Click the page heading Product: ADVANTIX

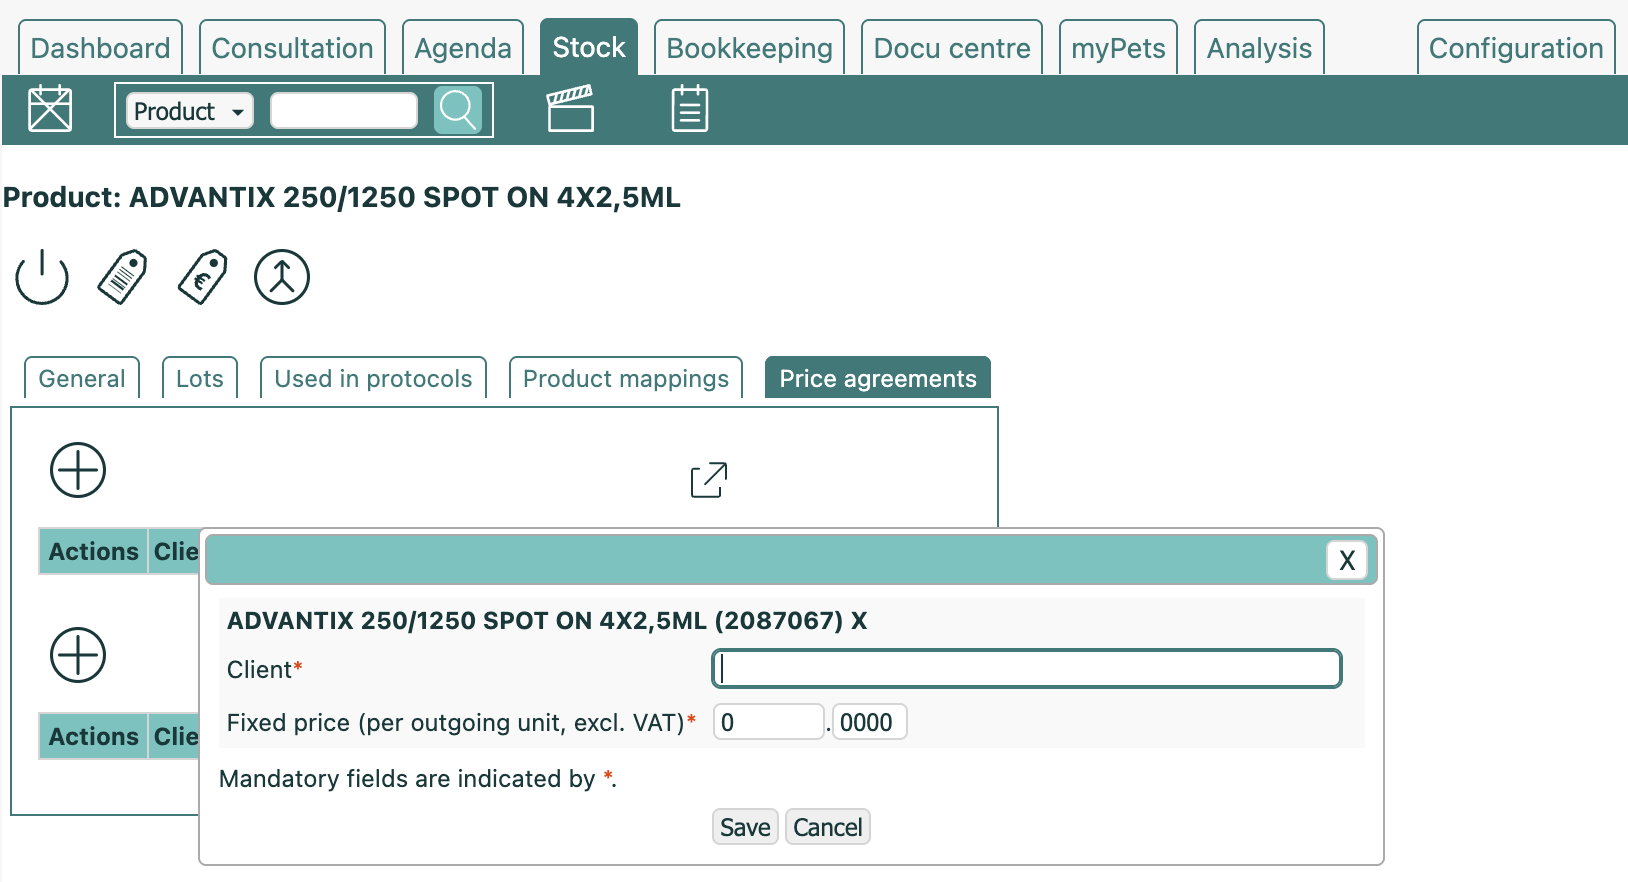pyautogui.click(x=342, y=197)
